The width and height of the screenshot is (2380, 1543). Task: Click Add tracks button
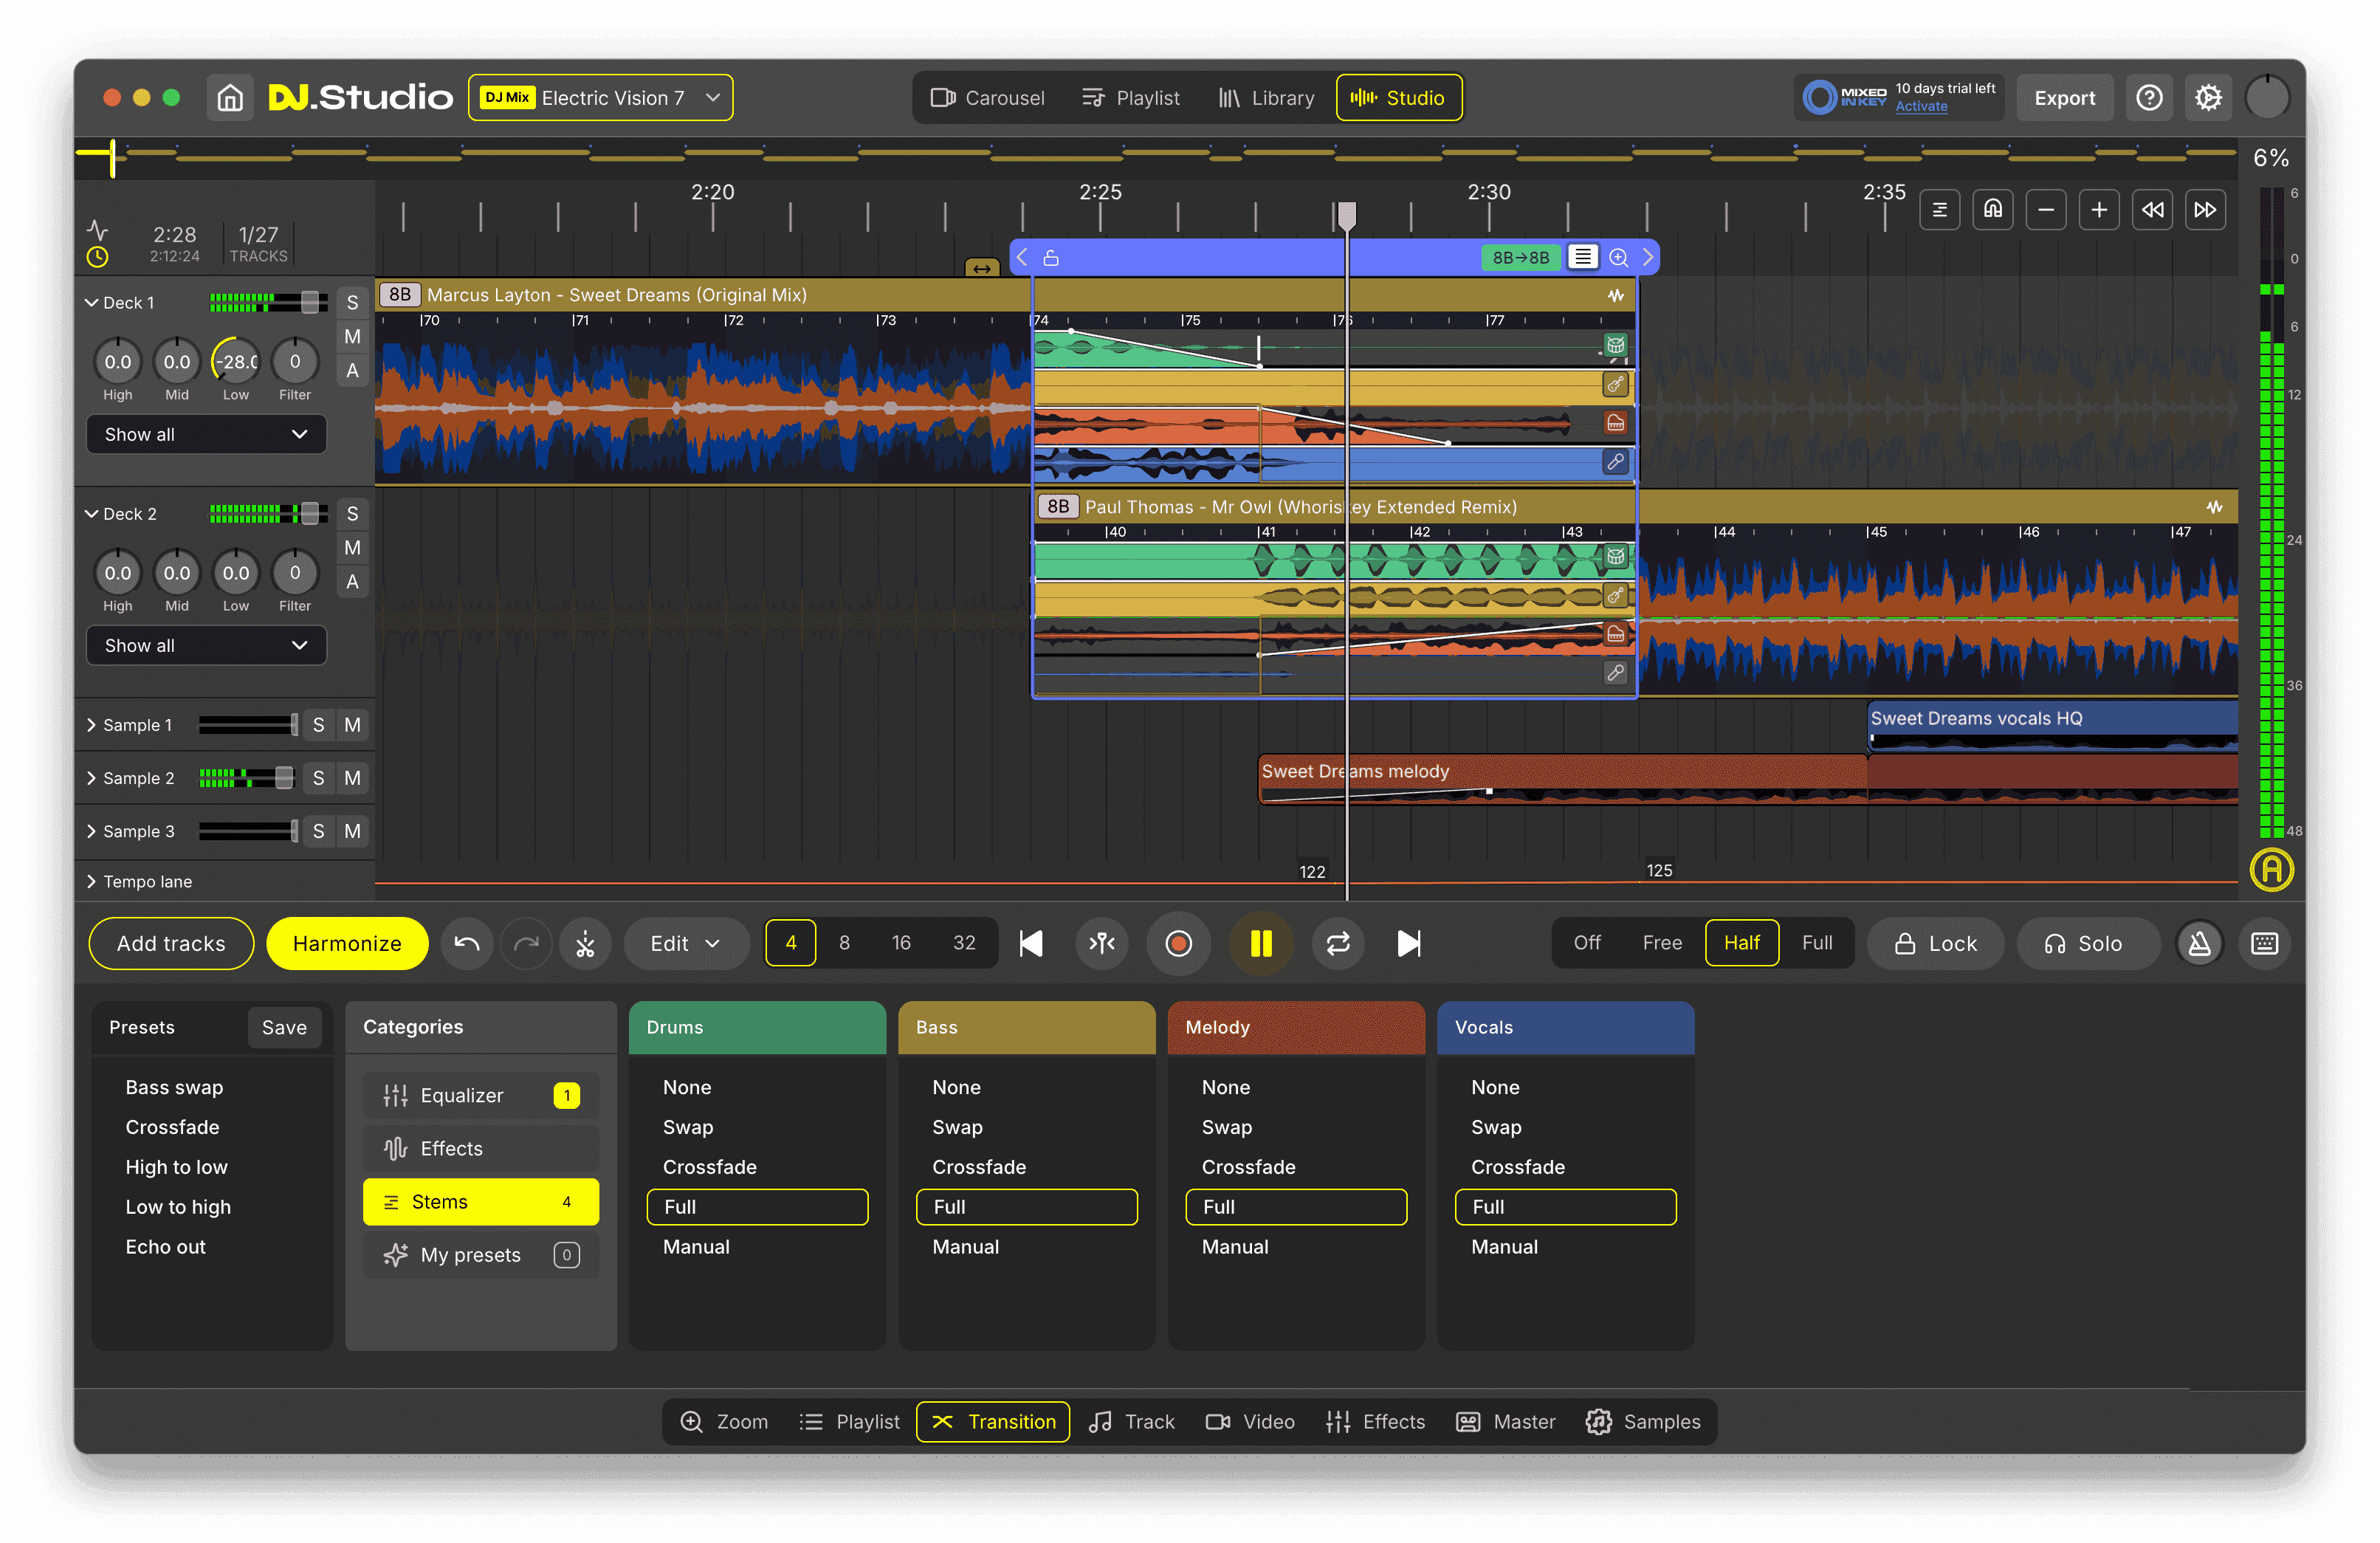[x=171, y=943]
